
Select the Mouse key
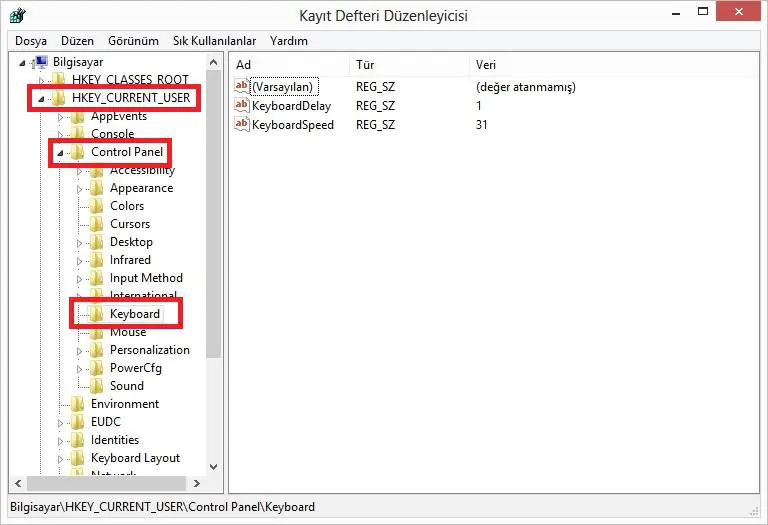[x=128, y=332]
